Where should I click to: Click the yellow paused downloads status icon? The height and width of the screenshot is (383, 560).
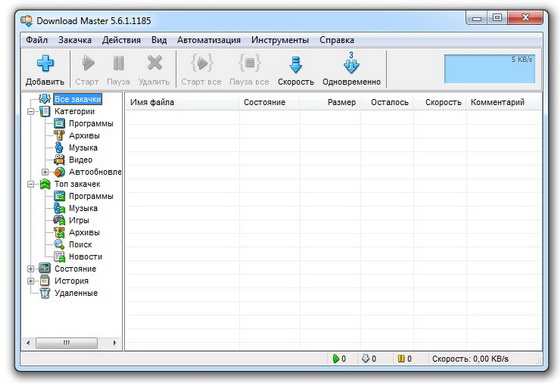coord(401,358)
